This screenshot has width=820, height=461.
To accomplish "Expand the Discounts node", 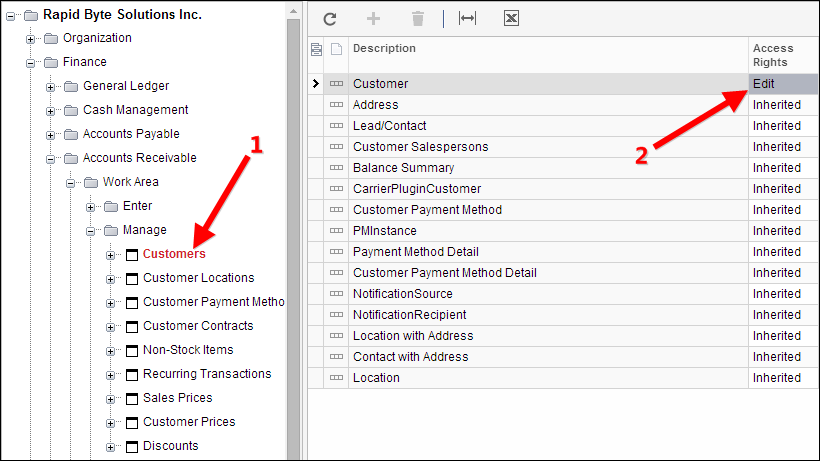I will tap(110, 447).
